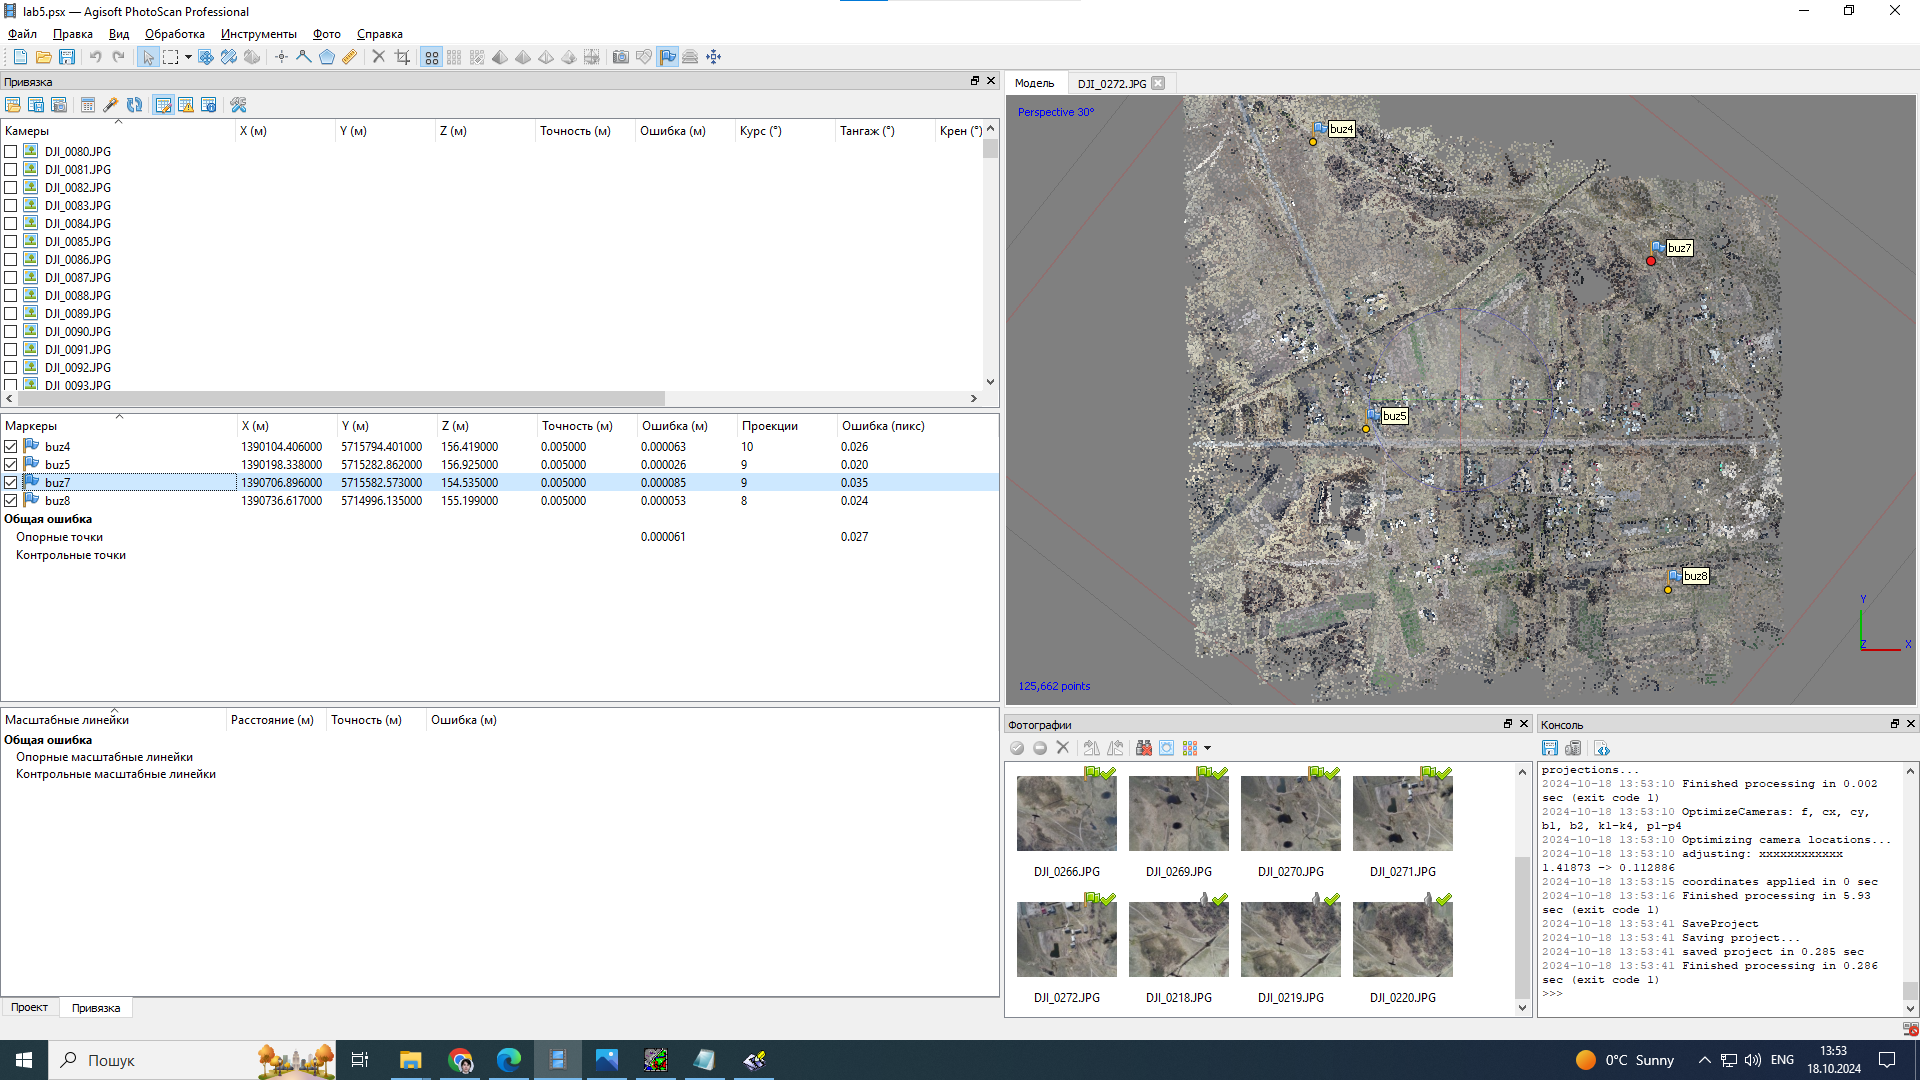The width and height of the screenshot is (1920, 1080).
Task: Select the ruler measurement tool
Action: click(x=349, y=57)
